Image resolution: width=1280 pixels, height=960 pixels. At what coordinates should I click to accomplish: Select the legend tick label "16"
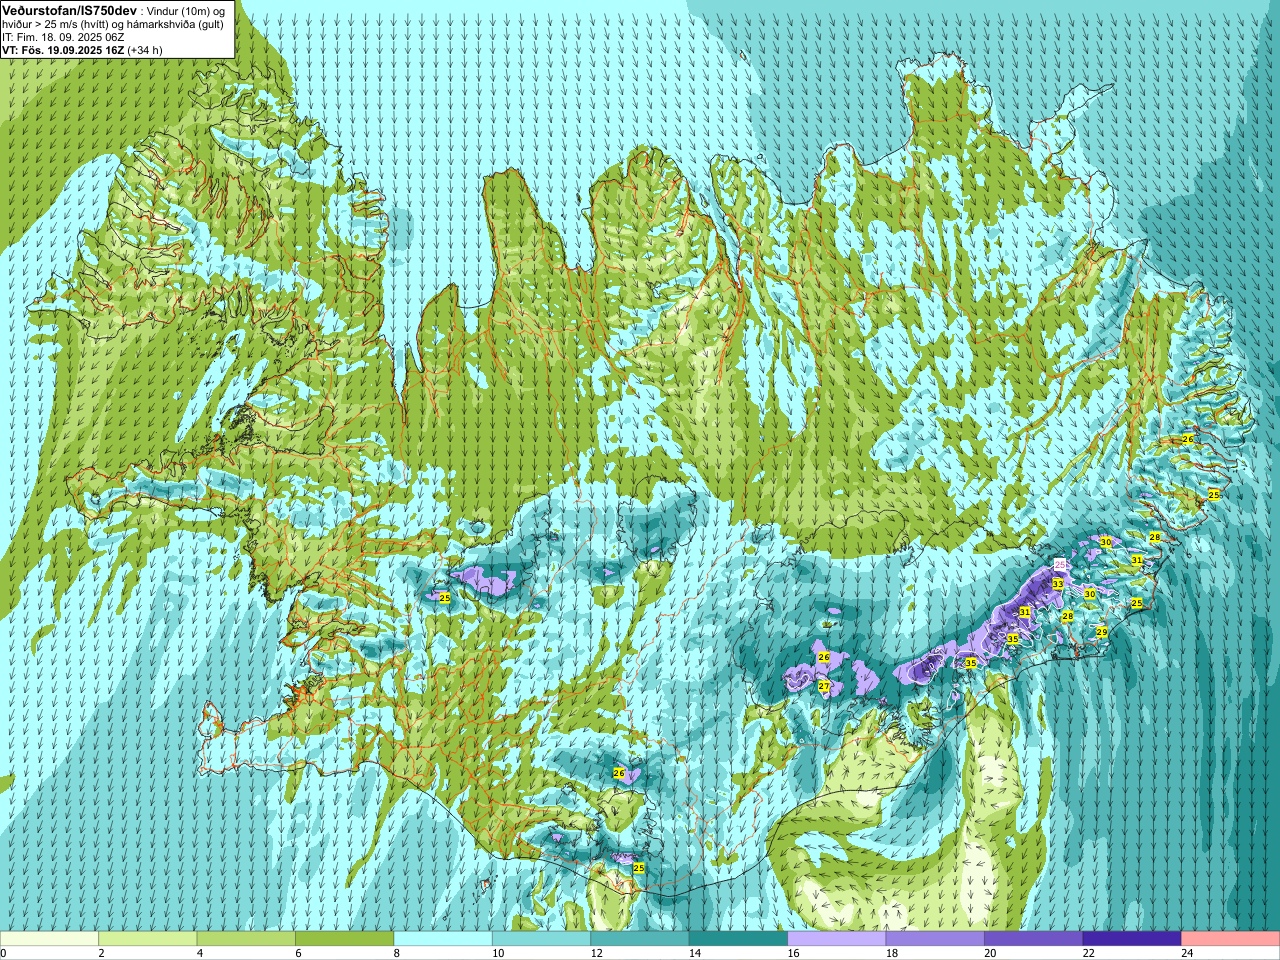792,953
